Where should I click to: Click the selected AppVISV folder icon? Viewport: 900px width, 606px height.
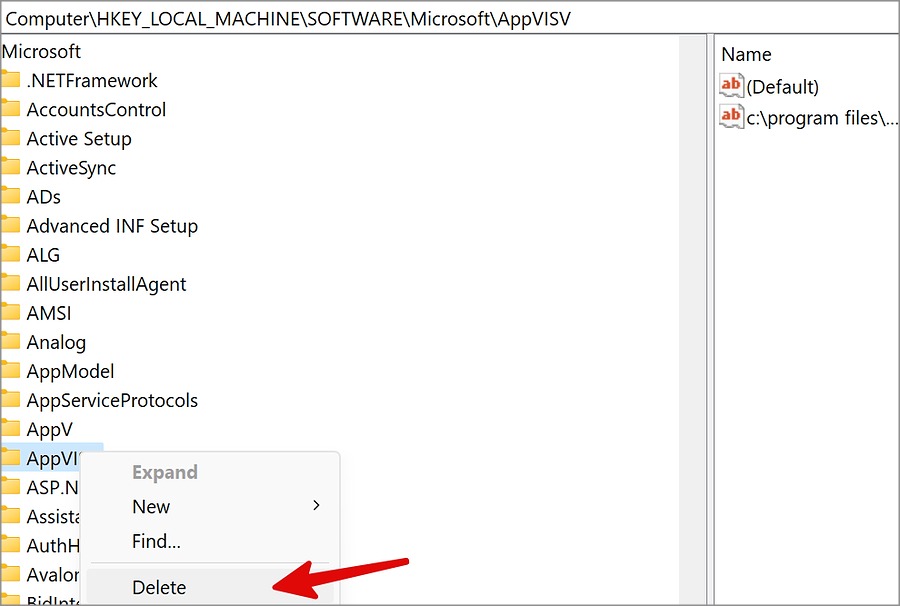click(10, 457)
